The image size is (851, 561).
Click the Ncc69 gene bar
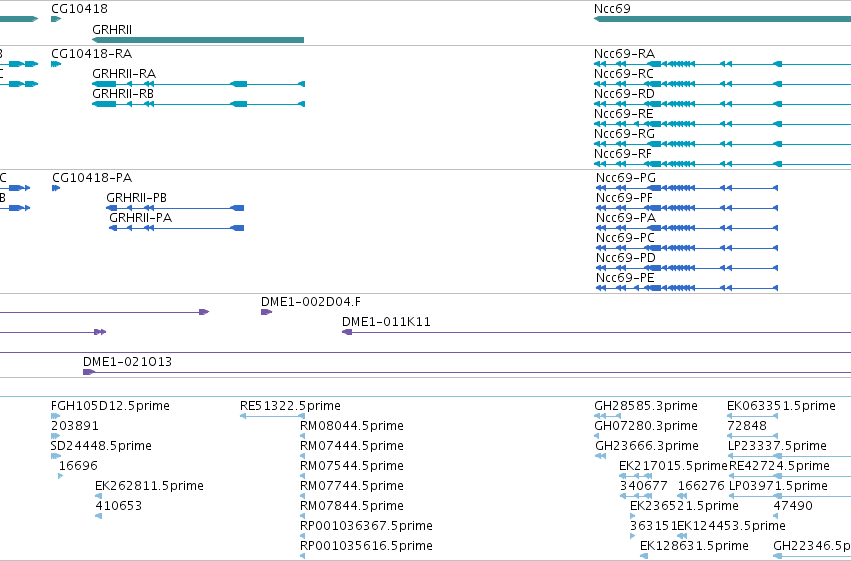pyautogui.click(x=722, y=19)
